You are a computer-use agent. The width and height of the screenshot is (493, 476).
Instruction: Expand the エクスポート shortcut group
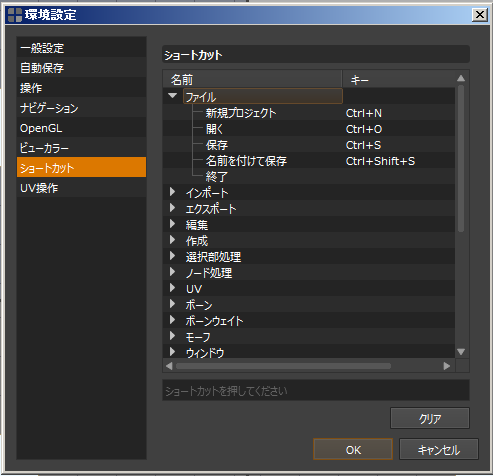click(x=172, y=208)
